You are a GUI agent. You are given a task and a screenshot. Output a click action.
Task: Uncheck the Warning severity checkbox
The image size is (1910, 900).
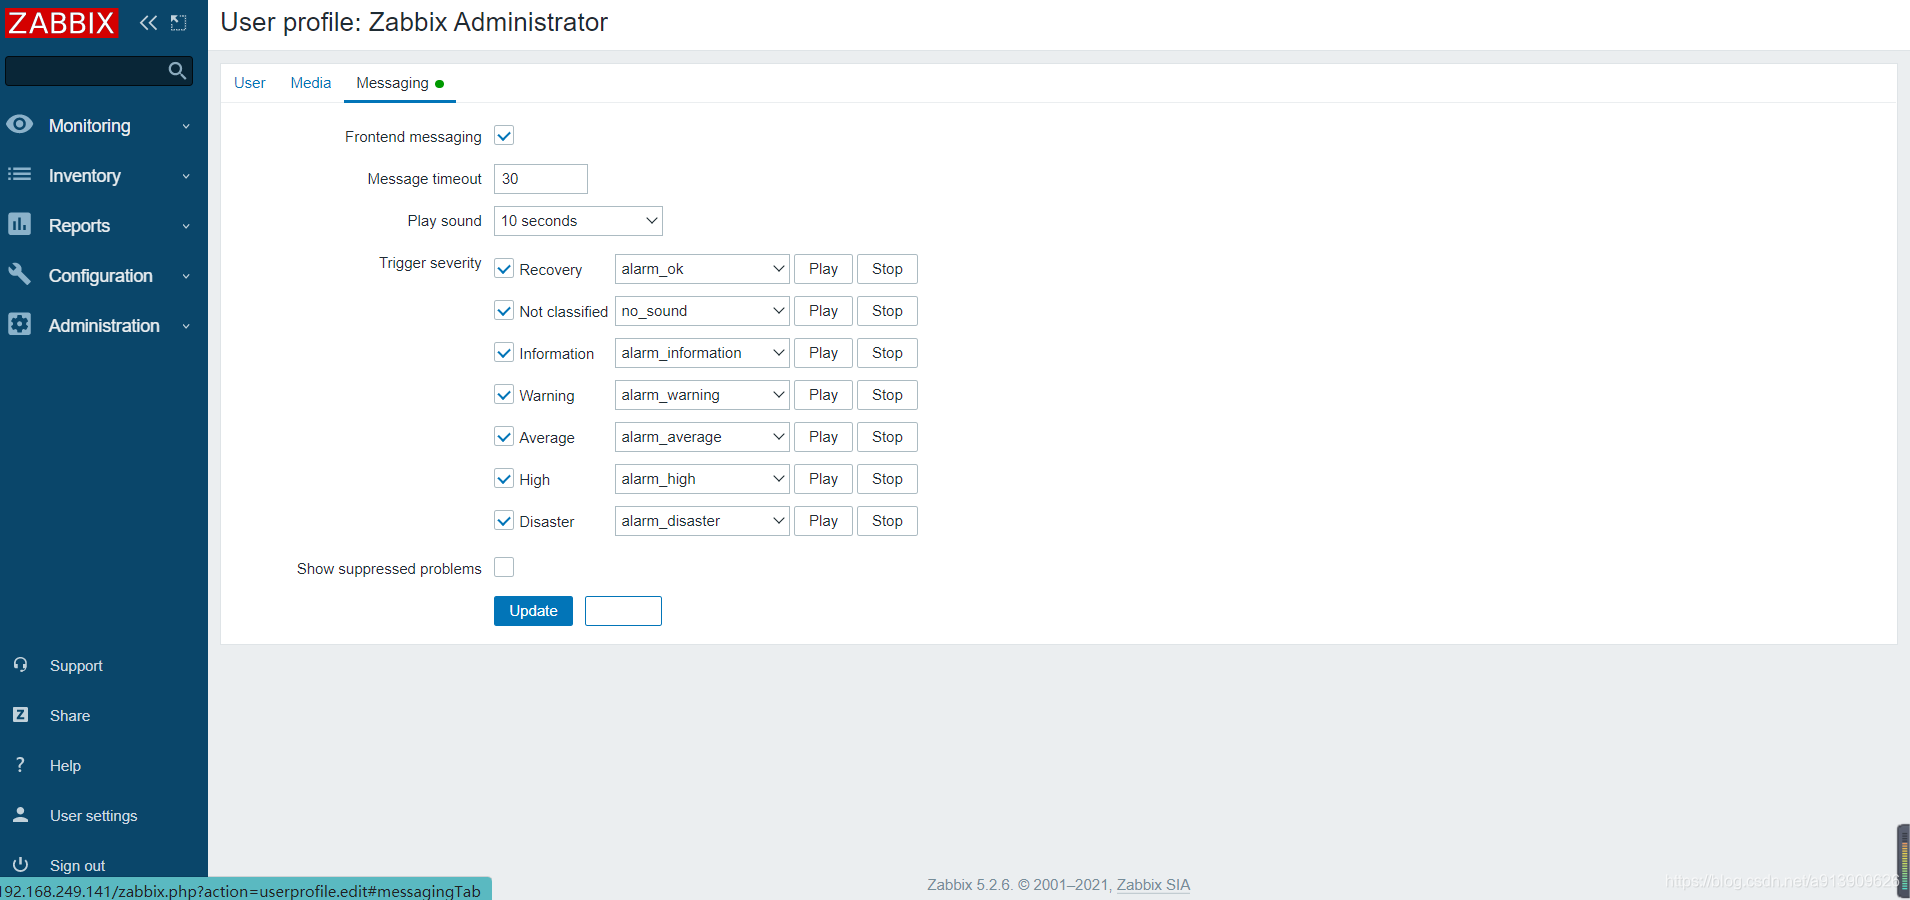tap(504, 395)
